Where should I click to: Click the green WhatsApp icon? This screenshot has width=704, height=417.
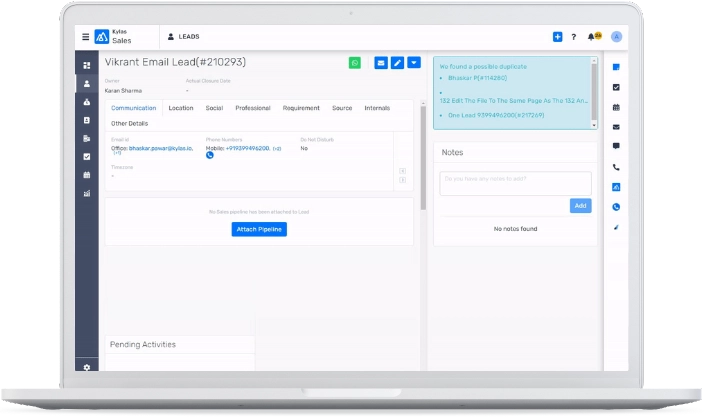pos(355,63)
